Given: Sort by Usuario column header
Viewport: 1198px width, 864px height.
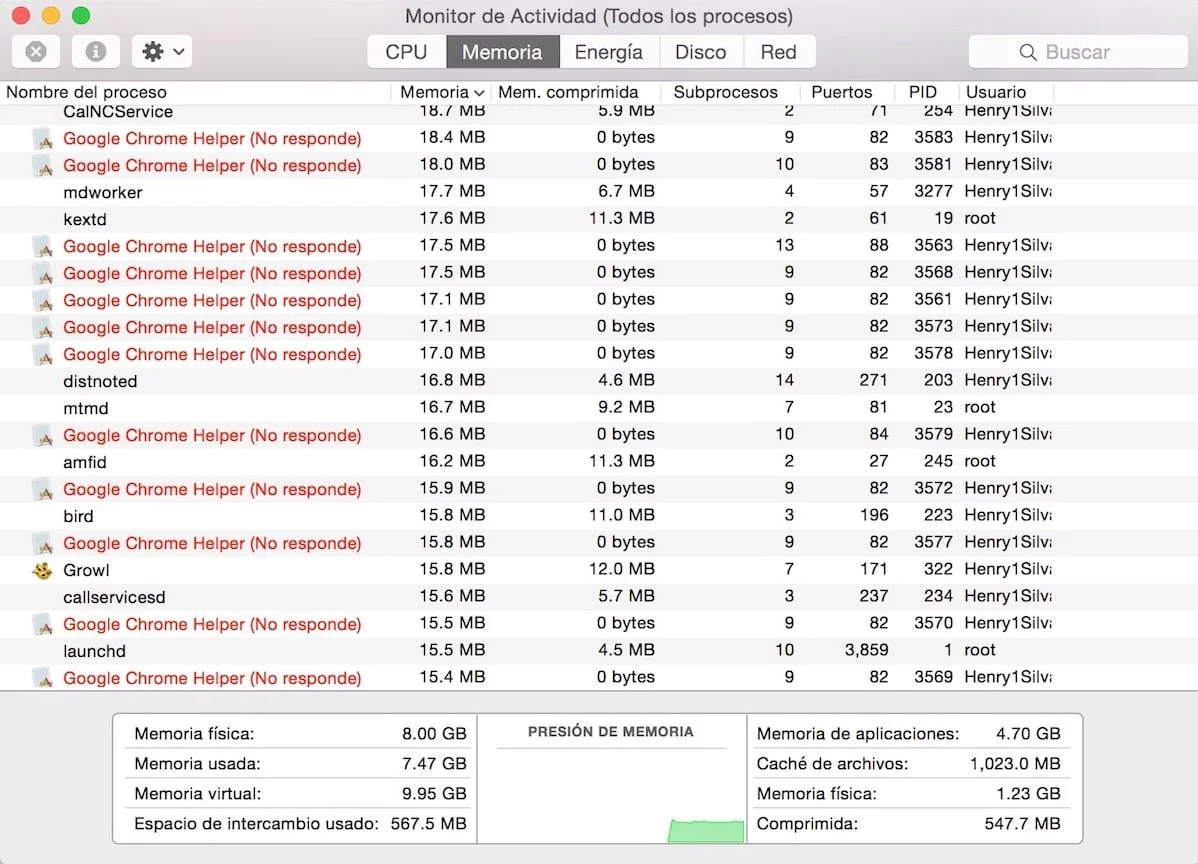Looking at the screenshot, I should pyautogui.click(x=1005, y=92).
